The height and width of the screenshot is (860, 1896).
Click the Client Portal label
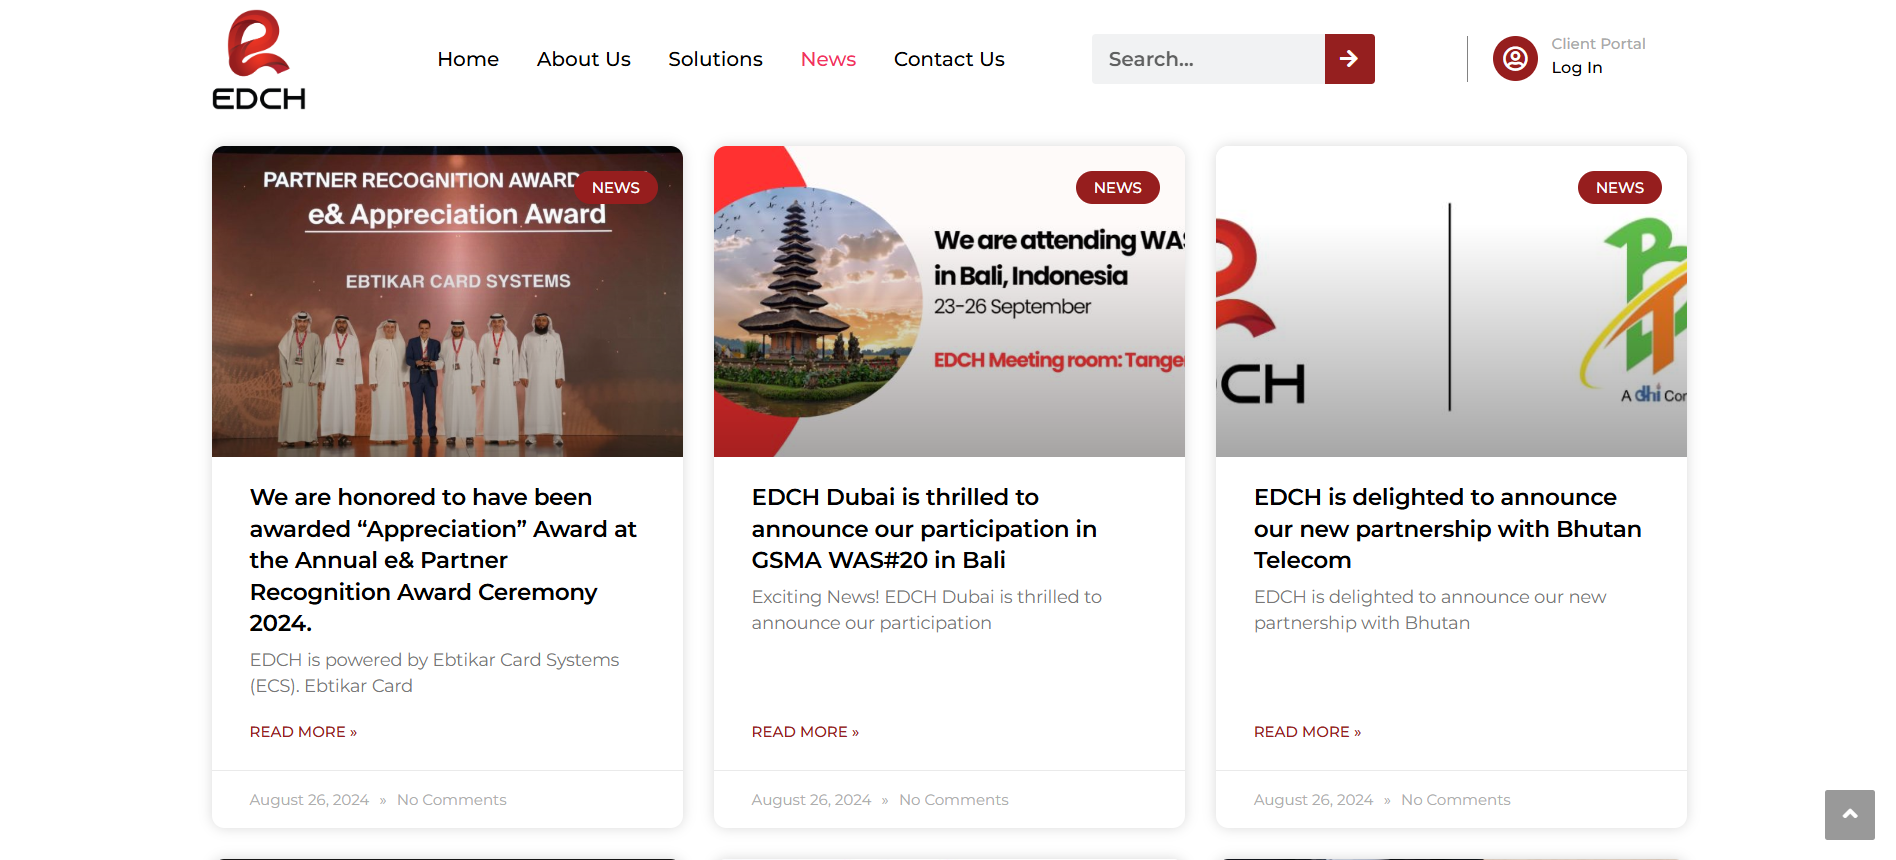[1598, 44]
